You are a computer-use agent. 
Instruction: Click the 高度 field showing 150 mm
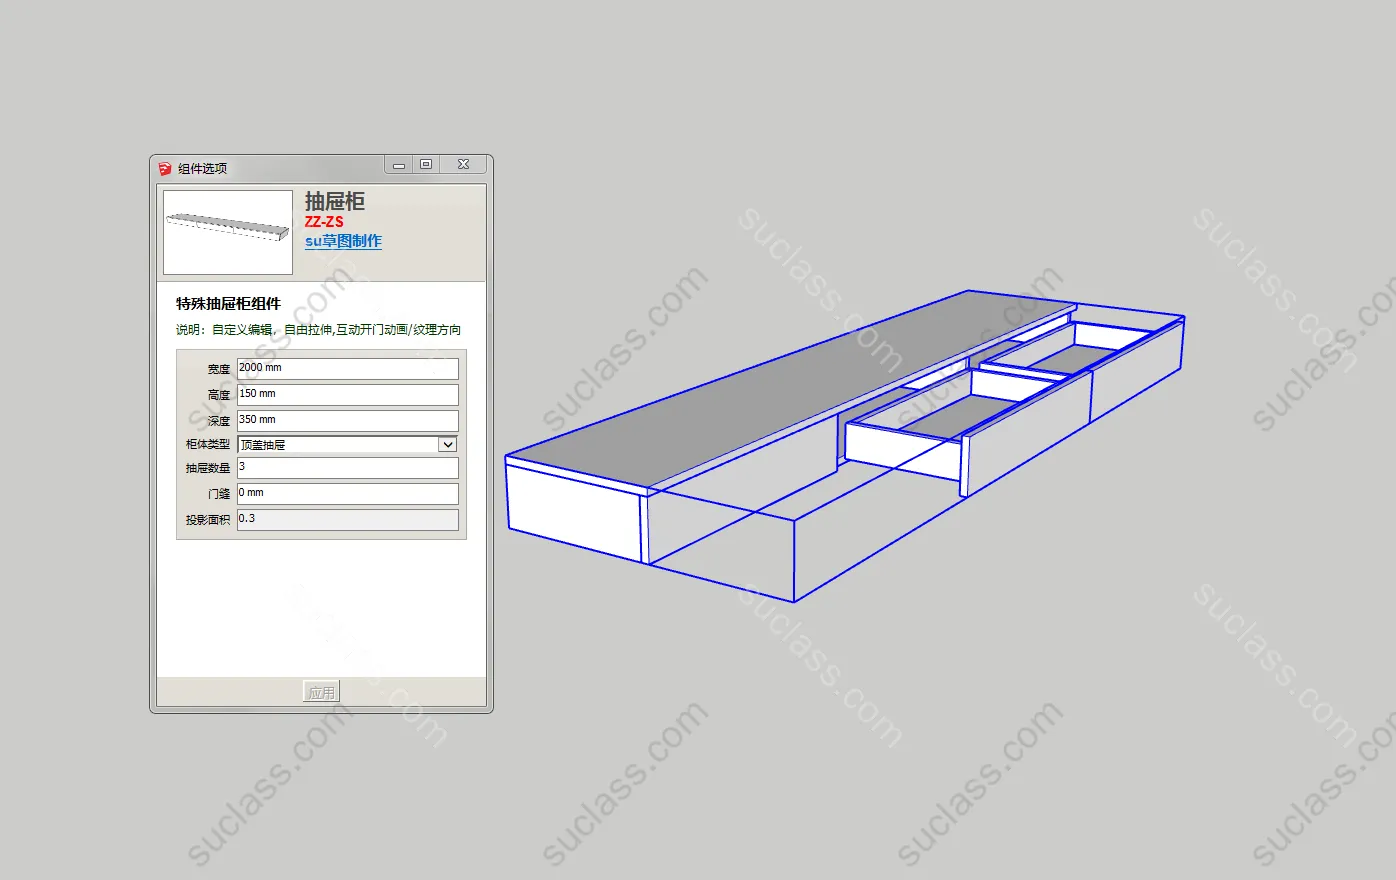click(x=347, y=394)
